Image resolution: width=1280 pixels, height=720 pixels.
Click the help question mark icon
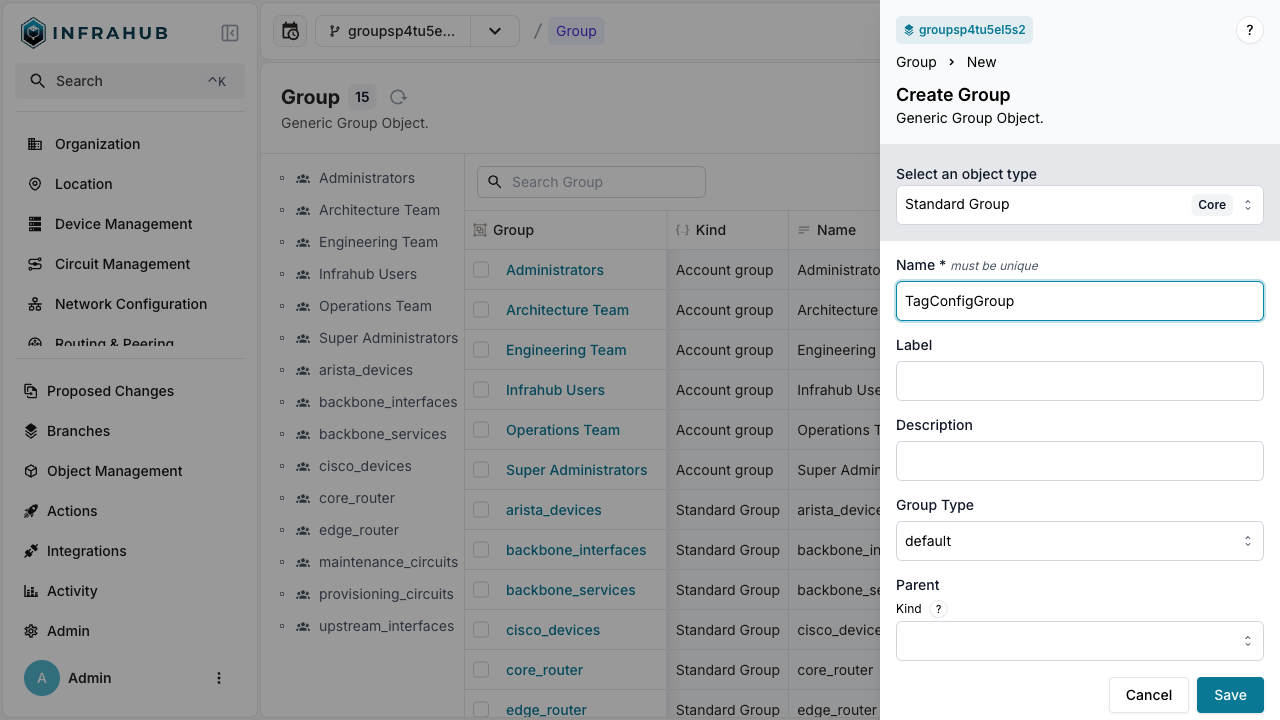click(x=1249, y=30)
